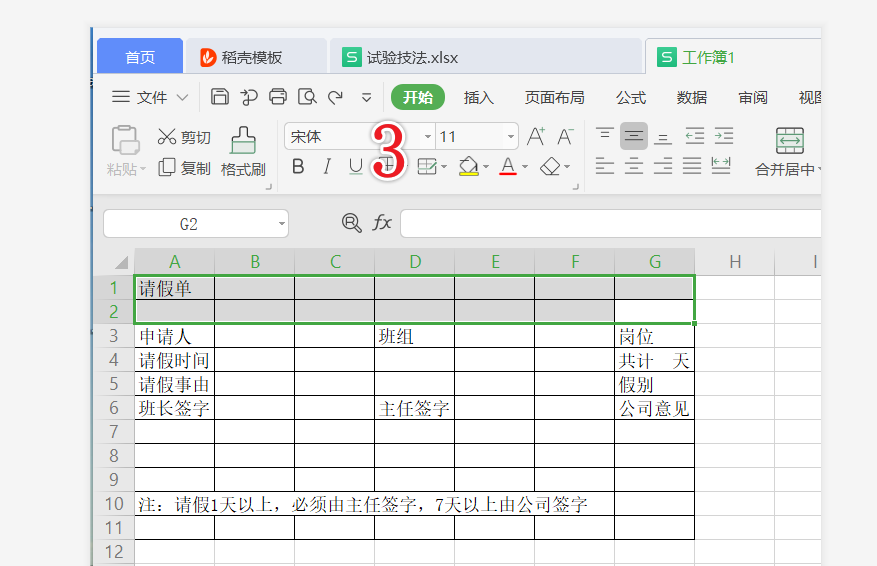Apply red font color A icon
This screenshot has width=877, height=566.
coord(508,166)
